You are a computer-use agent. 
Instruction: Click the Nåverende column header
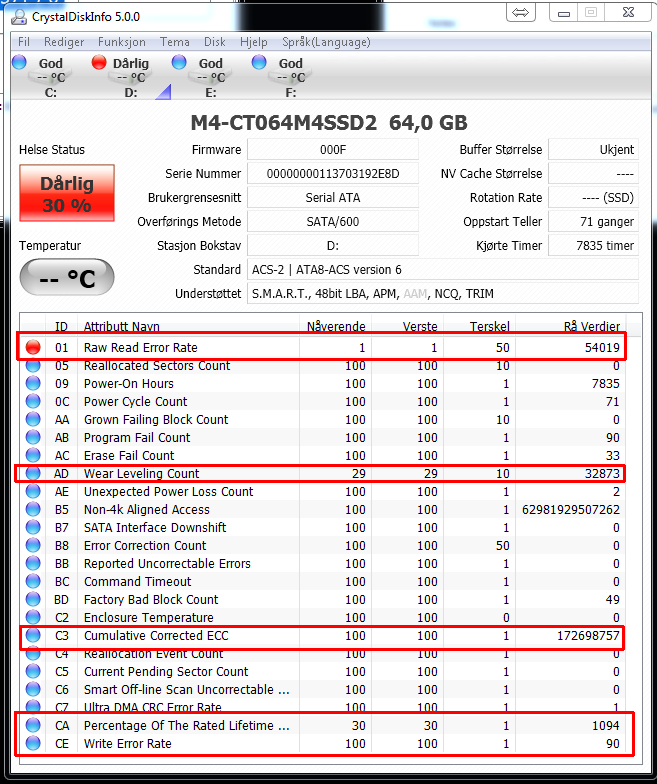336,326
